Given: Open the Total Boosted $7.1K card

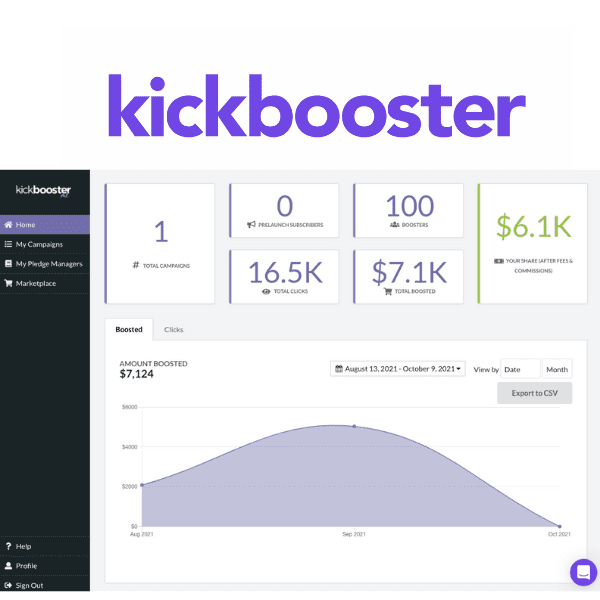Looking at the screenshot, I should click(408, 276).
